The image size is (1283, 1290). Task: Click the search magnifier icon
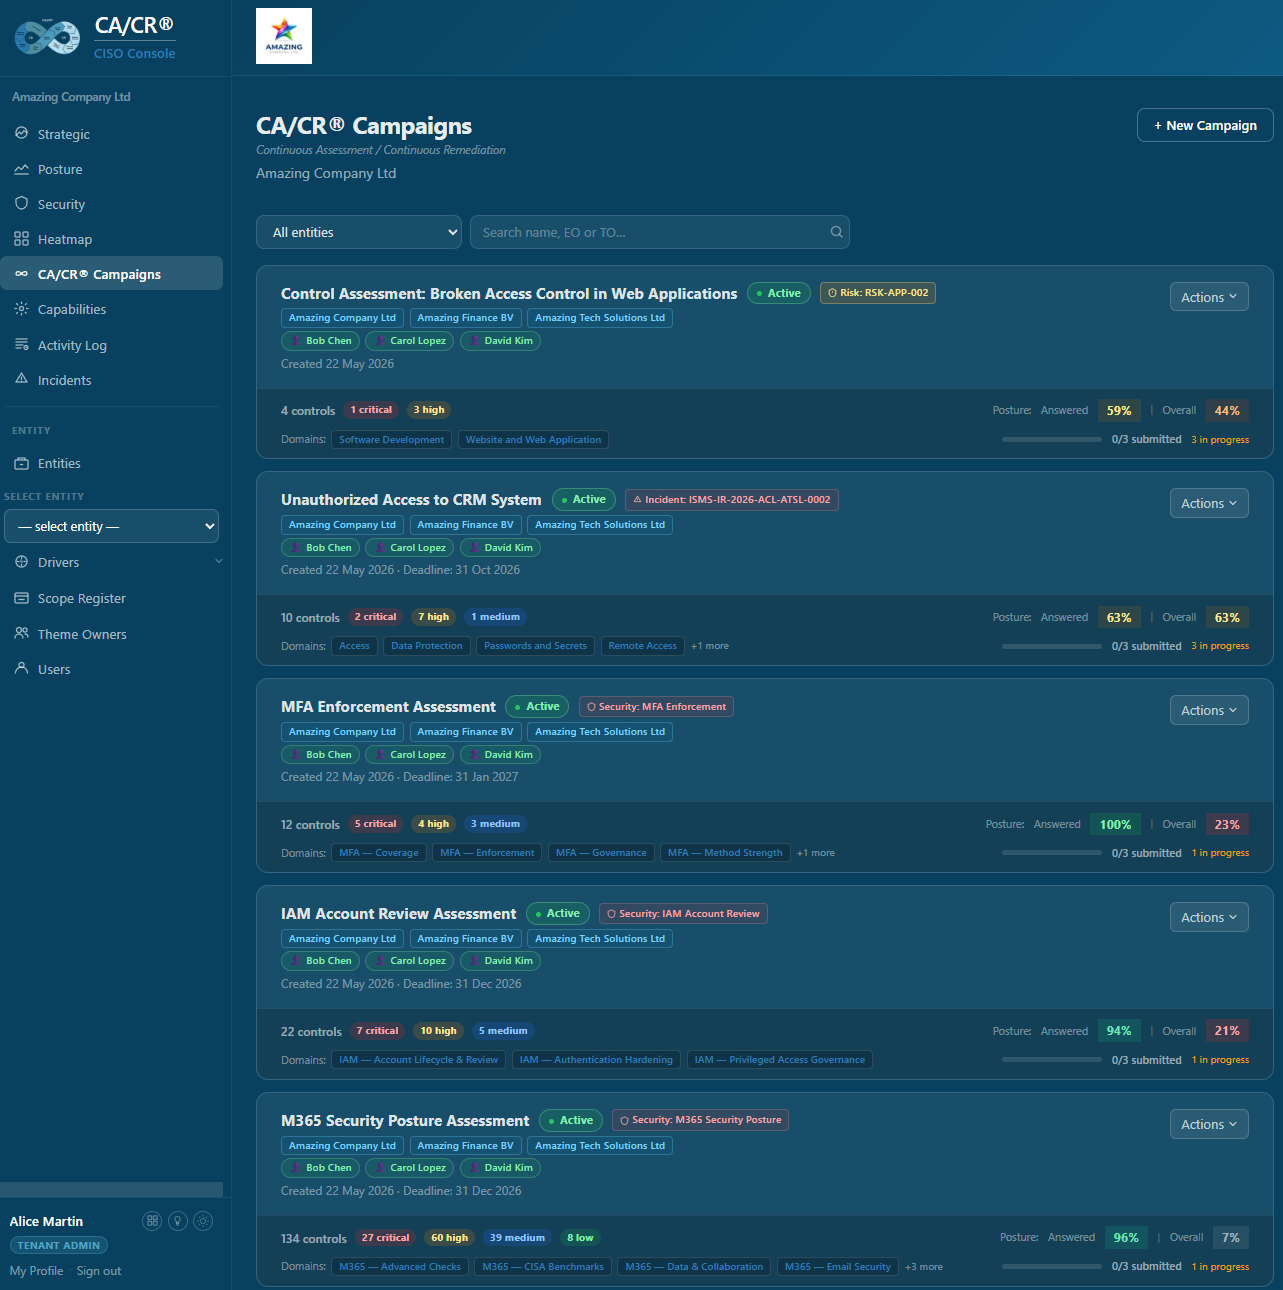[836, 232]
